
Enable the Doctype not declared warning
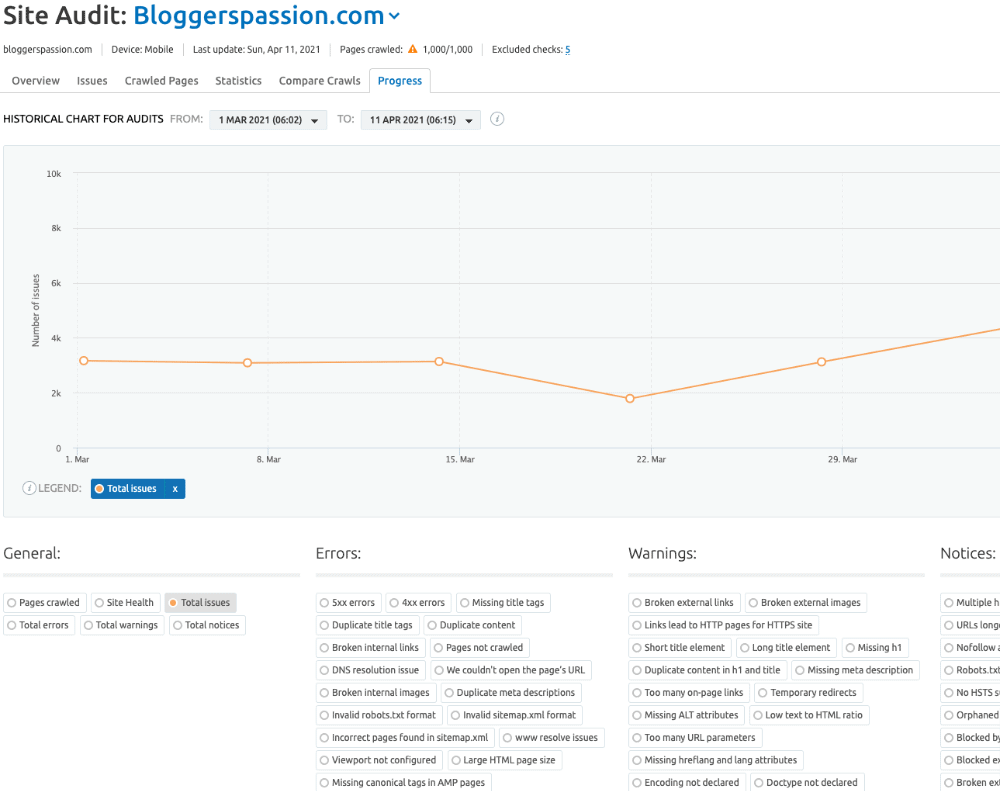point(807,783)
